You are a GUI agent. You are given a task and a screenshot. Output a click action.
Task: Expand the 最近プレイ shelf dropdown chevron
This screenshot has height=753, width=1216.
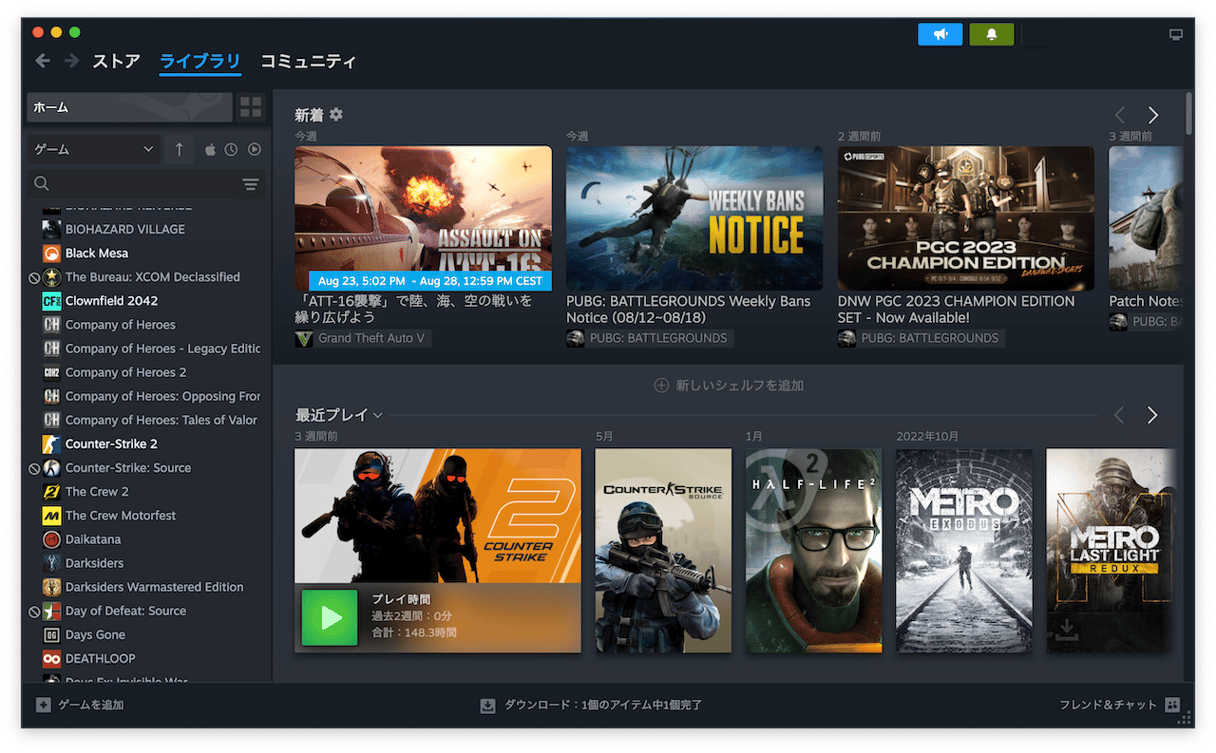tap(378, 415)
